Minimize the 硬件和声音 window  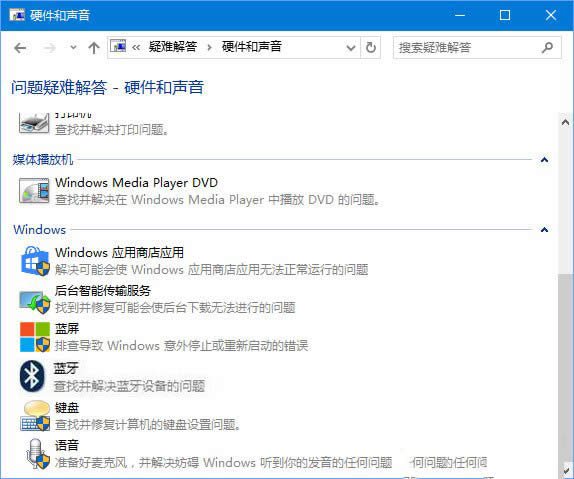[x=459, y=15]
